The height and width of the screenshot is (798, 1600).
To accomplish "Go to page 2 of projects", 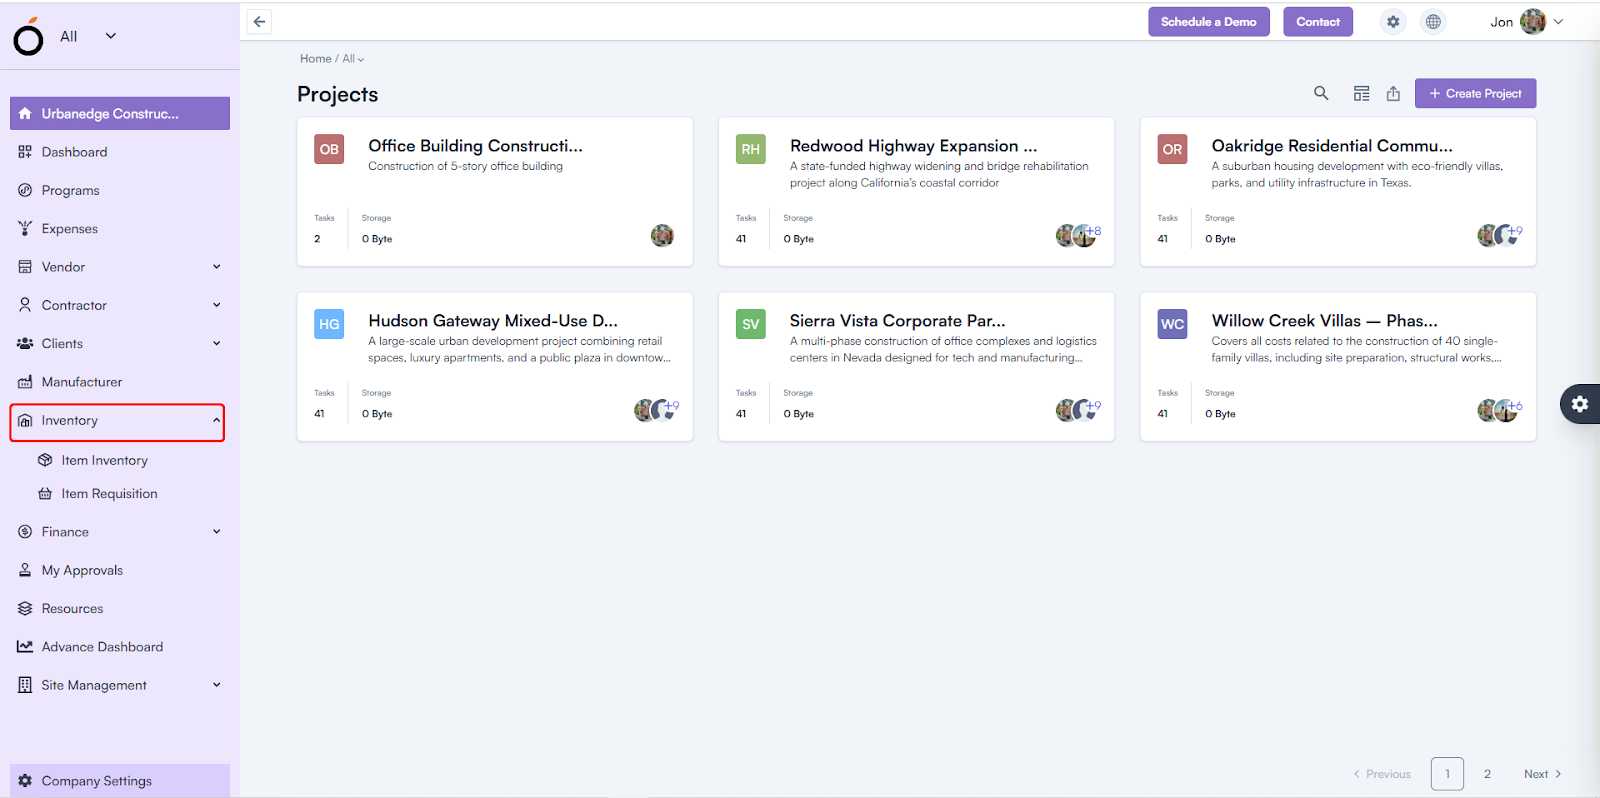I will coord(1487,774).
